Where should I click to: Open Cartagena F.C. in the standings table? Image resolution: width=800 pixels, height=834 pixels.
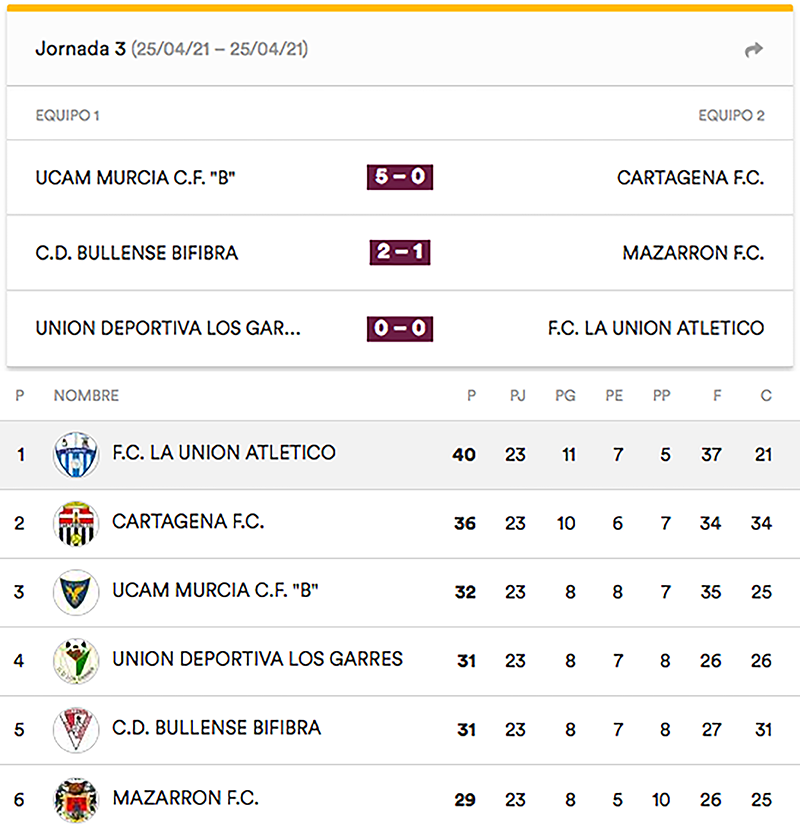188,522
